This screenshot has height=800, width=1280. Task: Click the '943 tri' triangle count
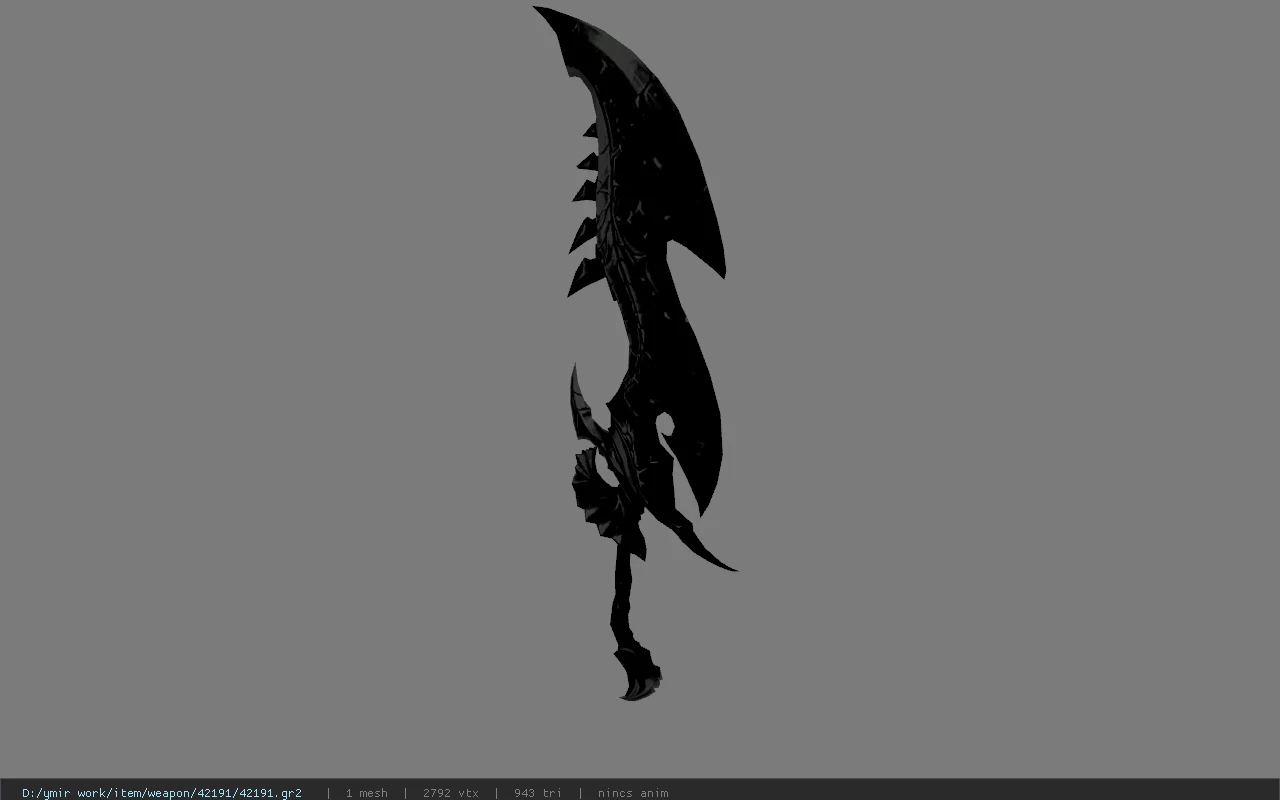[537, 792]
